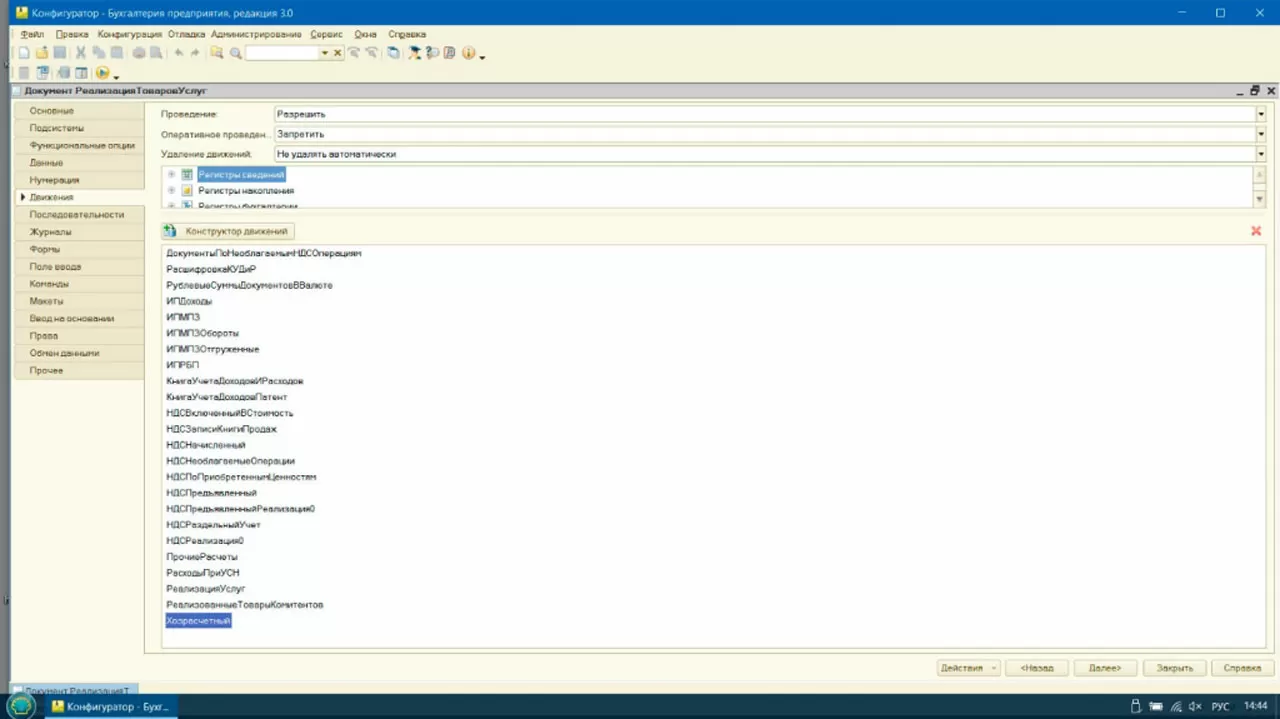Click the red X delete register icon
This screenshot has width=1280, height=719.
point(1256,231)
